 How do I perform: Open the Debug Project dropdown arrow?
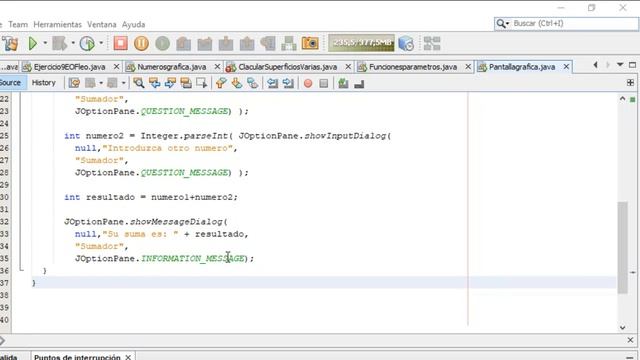click(x=73, y=43)
